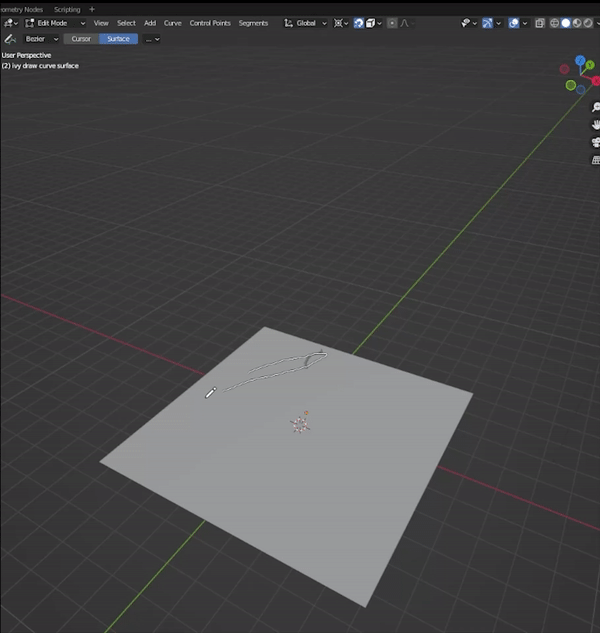
Task: Click the transform orientation axes icon
Action: (x=288, y=23)
